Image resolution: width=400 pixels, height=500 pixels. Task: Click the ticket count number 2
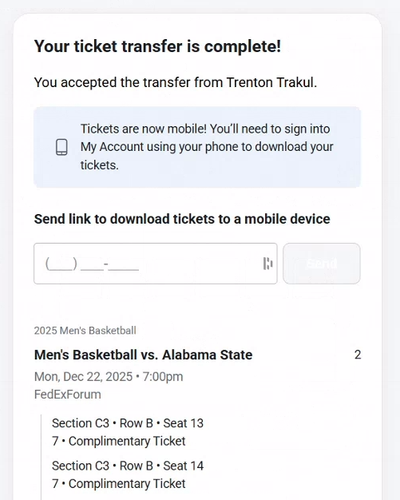point(358,355)
